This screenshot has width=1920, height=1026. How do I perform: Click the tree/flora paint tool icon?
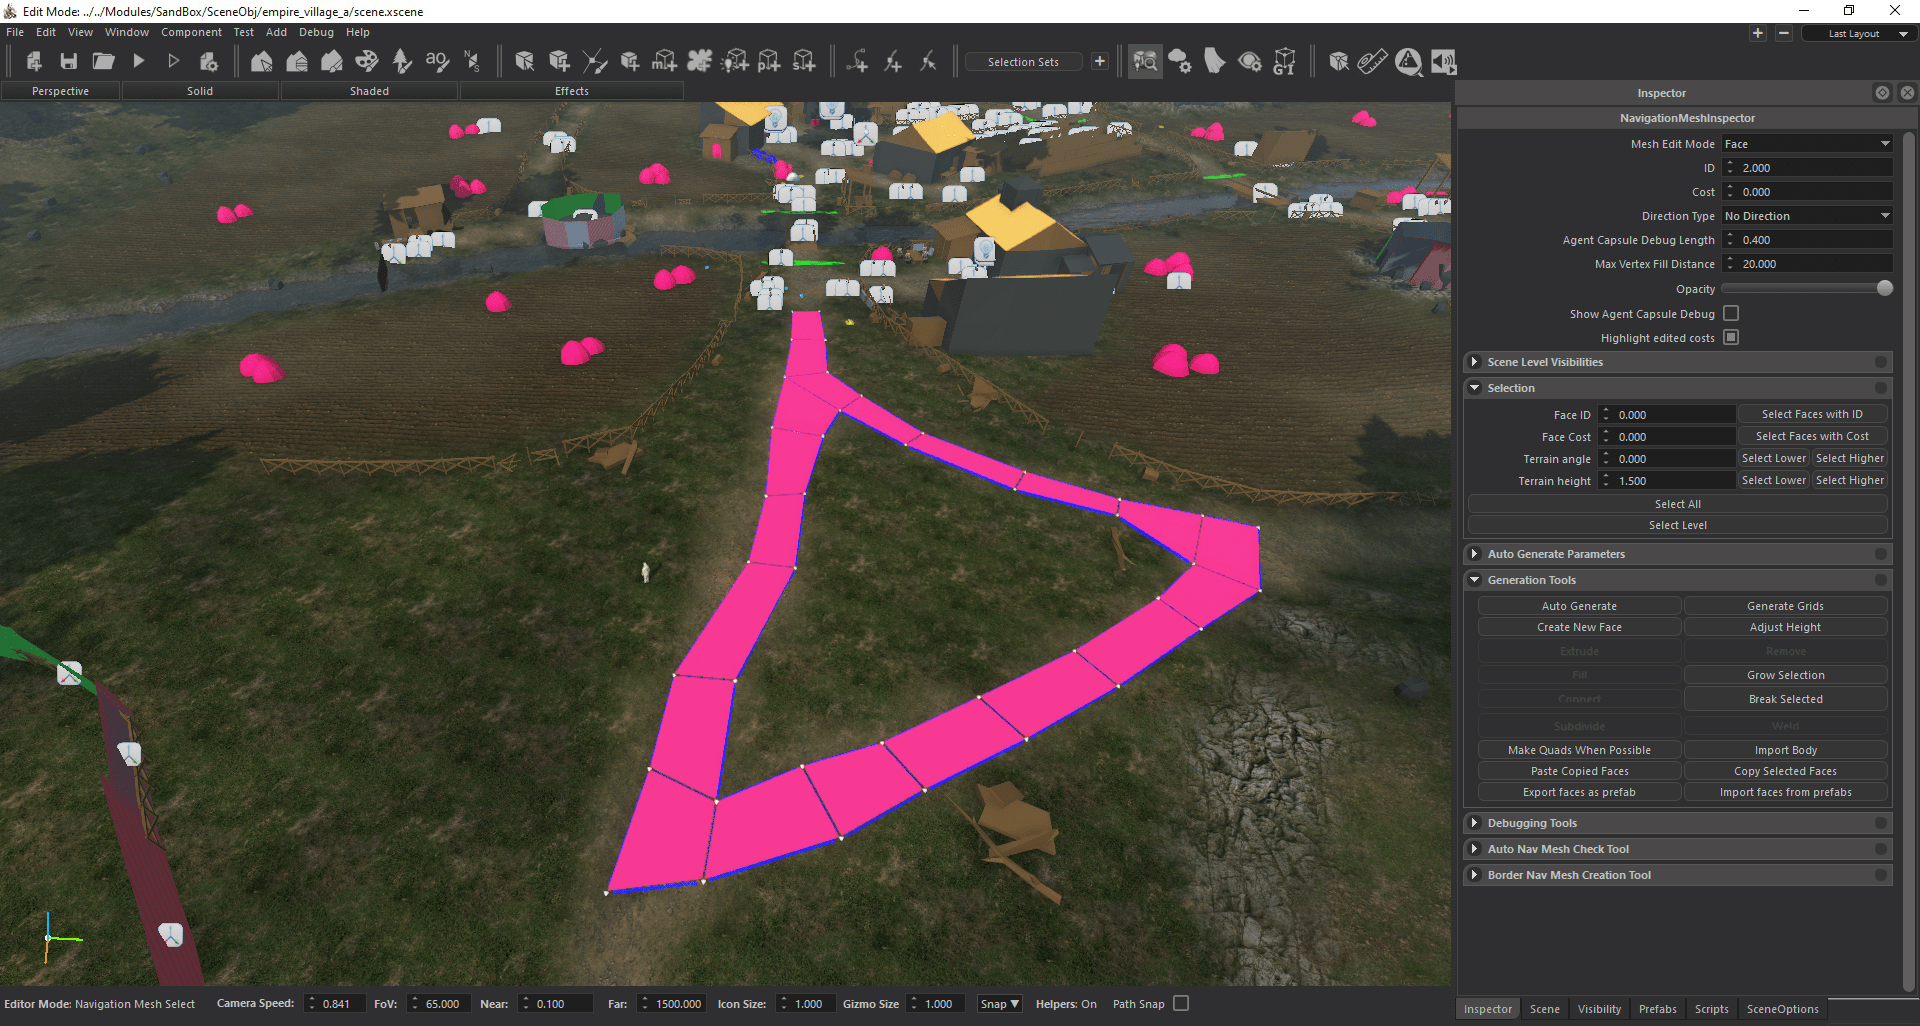click(402, 61)
